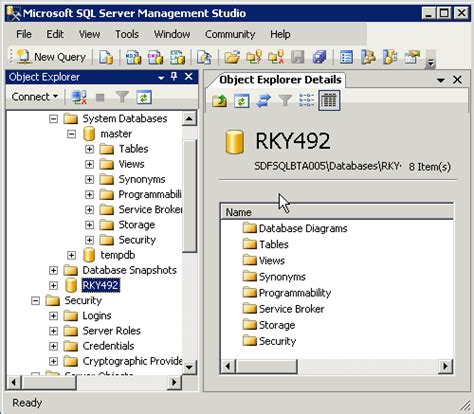Click Disconnect icon in Object Explorer
This screenshot has width=474, height=414.
(79, 97)
